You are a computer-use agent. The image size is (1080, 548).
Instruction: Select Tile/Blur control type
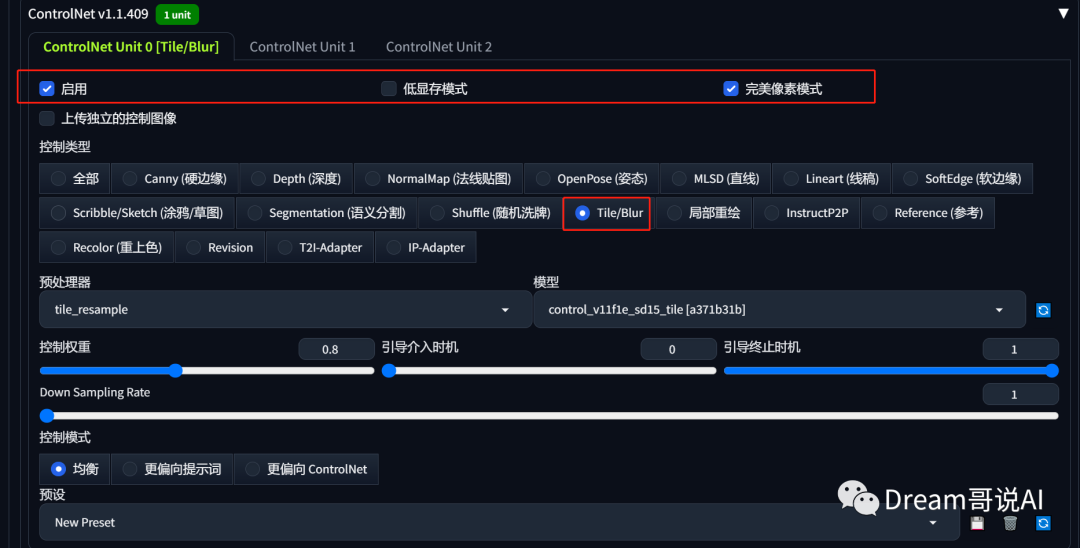[x=607, y=213]
